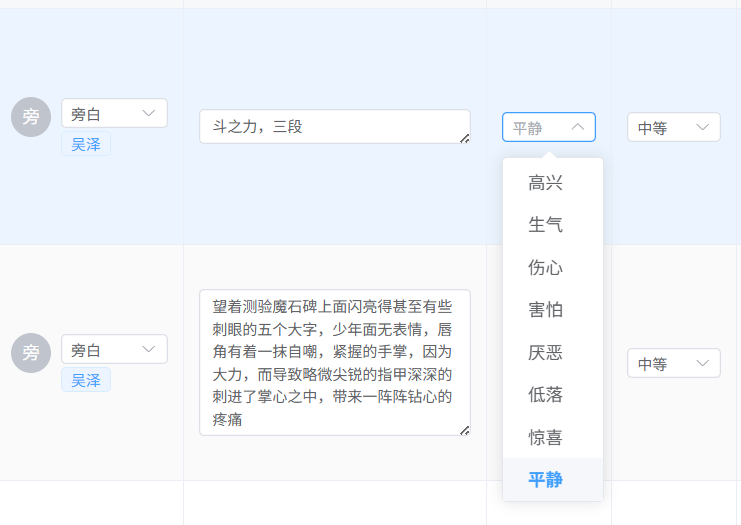Click the resize handle of the 斗之力 text field
This screenshot has height=525, width=741.
point(465,139)
